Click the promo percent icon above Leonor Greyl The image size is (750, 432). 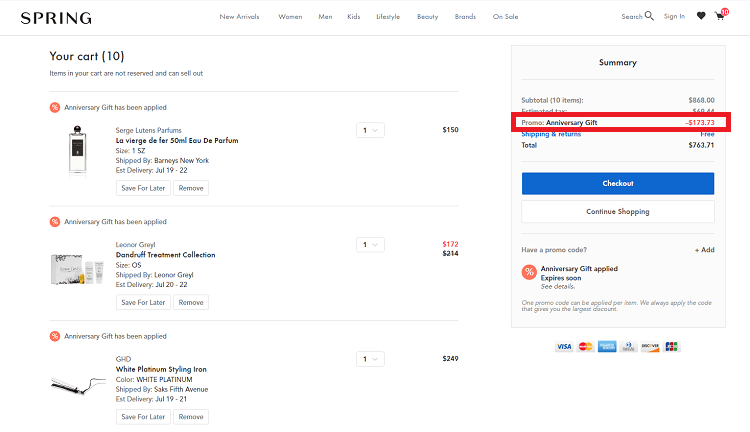55,222
